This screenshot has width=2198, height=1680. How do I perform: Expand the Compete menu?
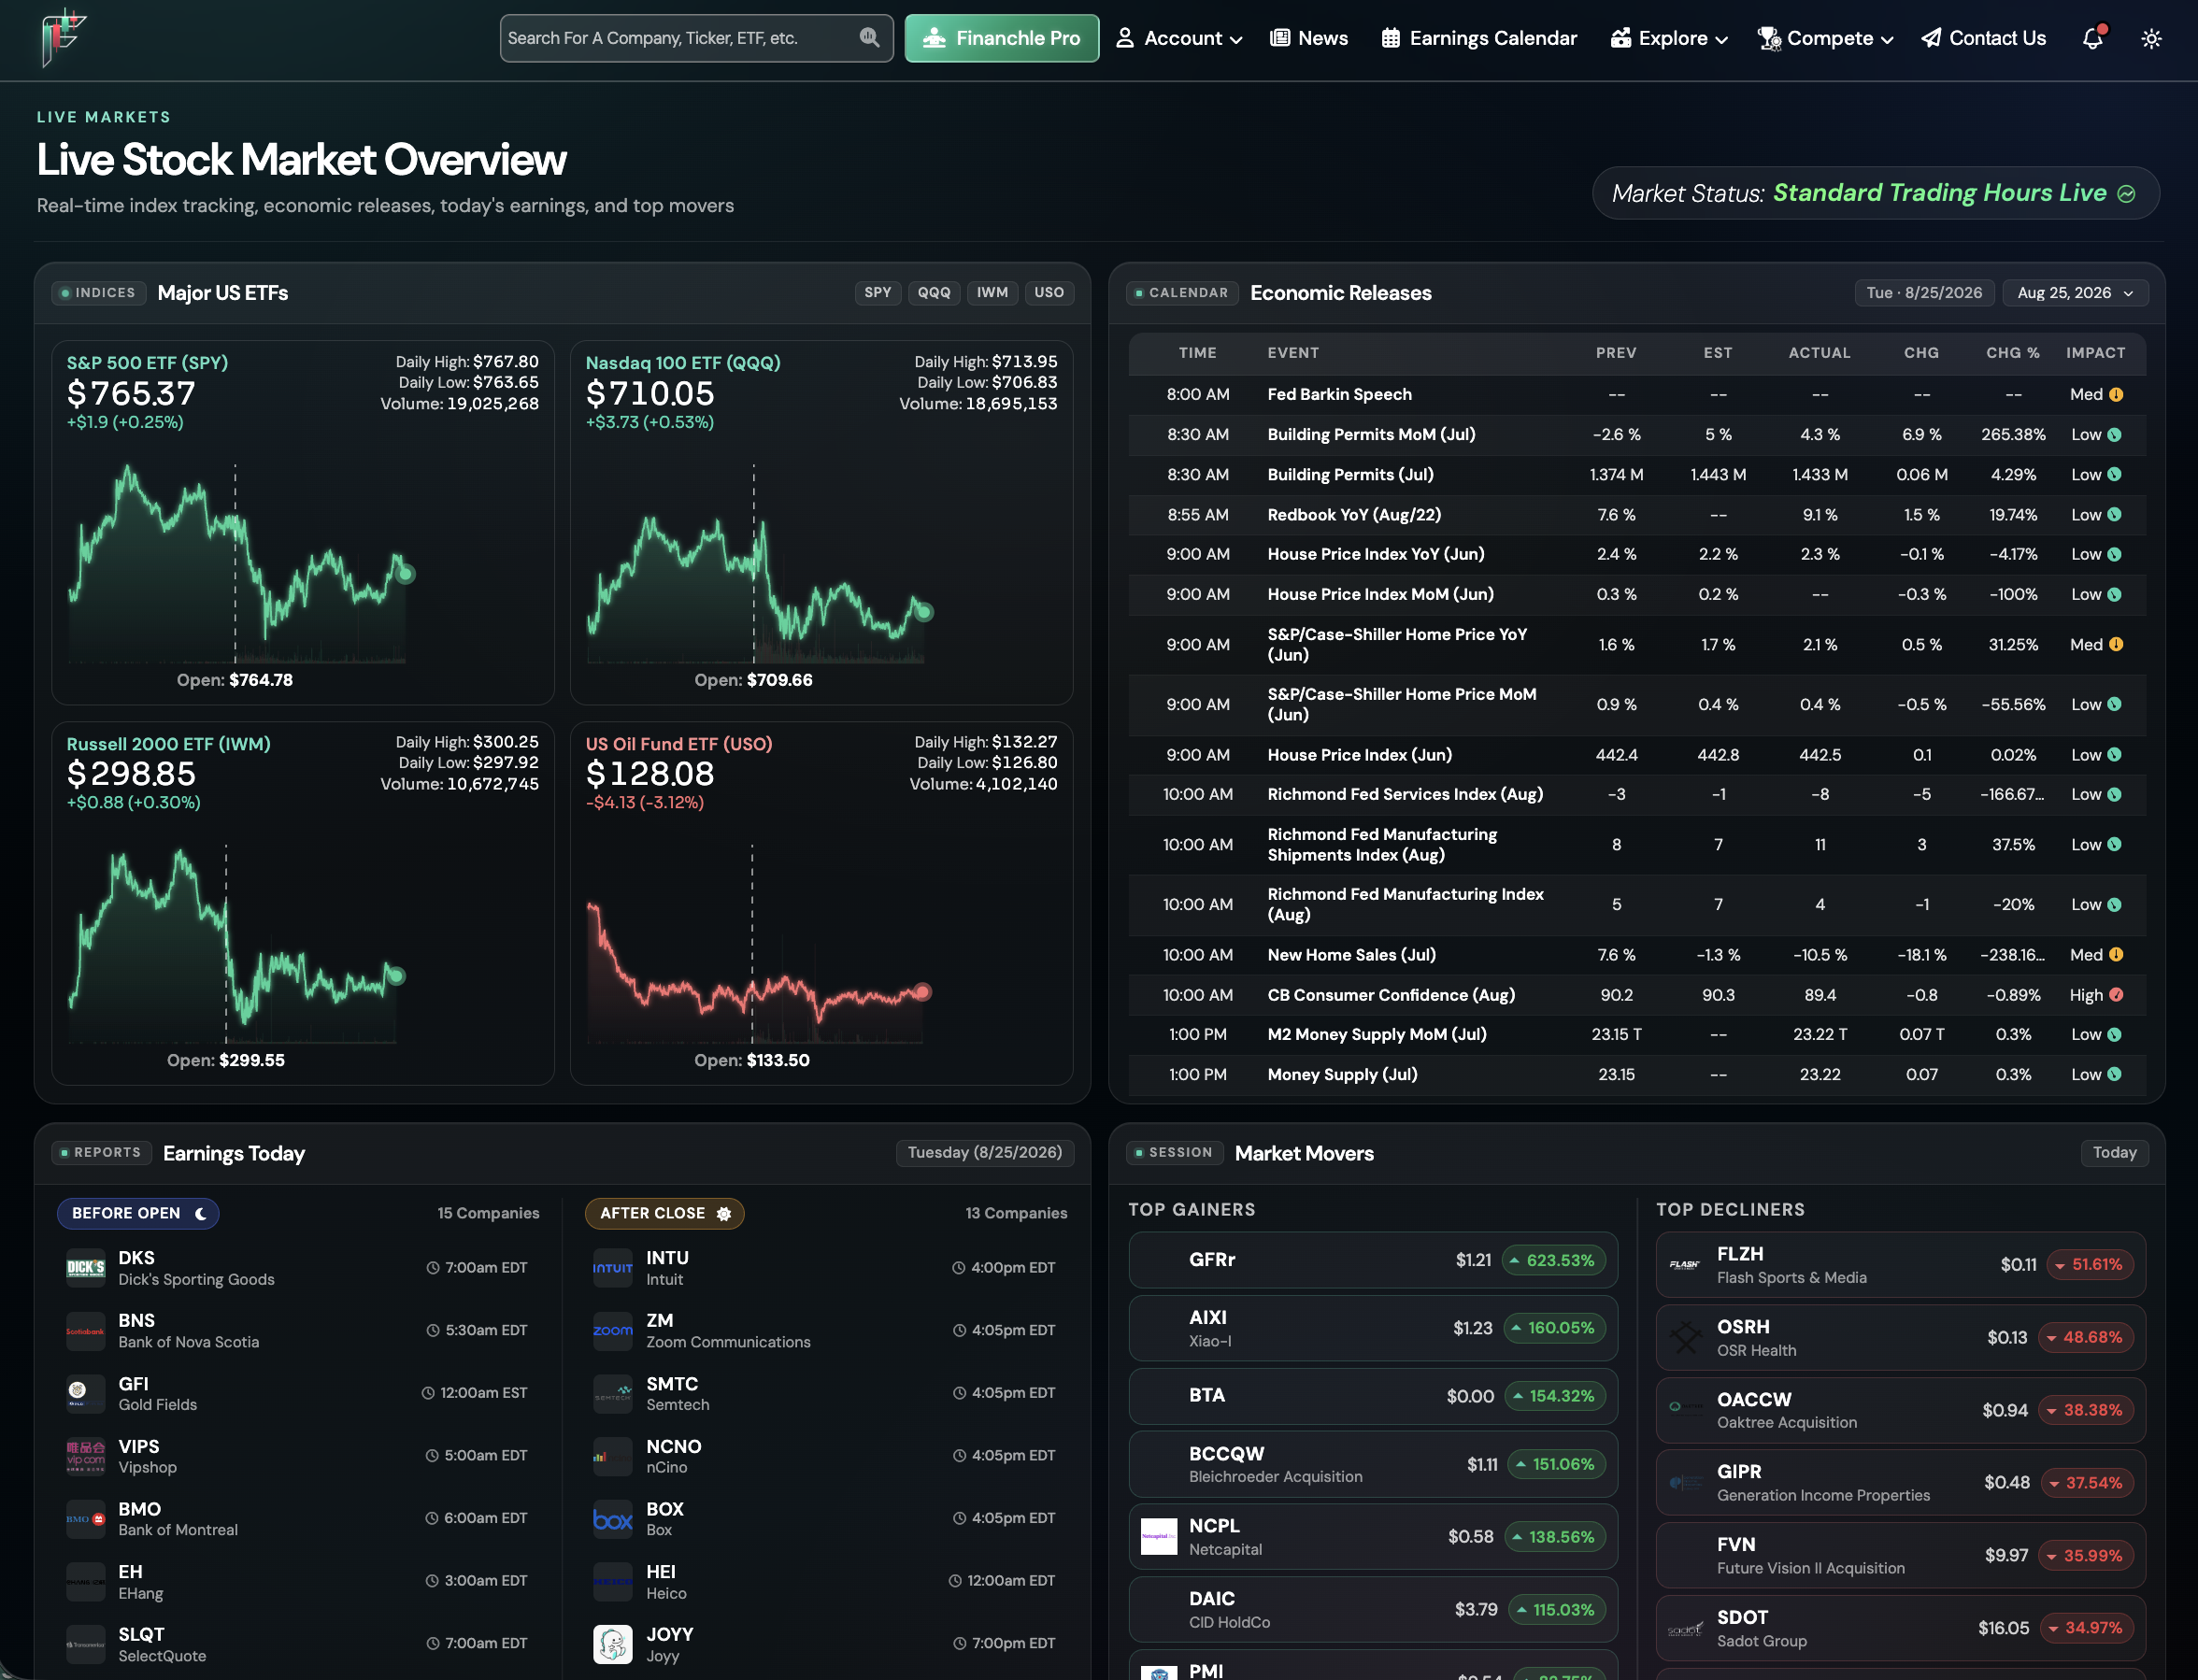click(1826, 38)
